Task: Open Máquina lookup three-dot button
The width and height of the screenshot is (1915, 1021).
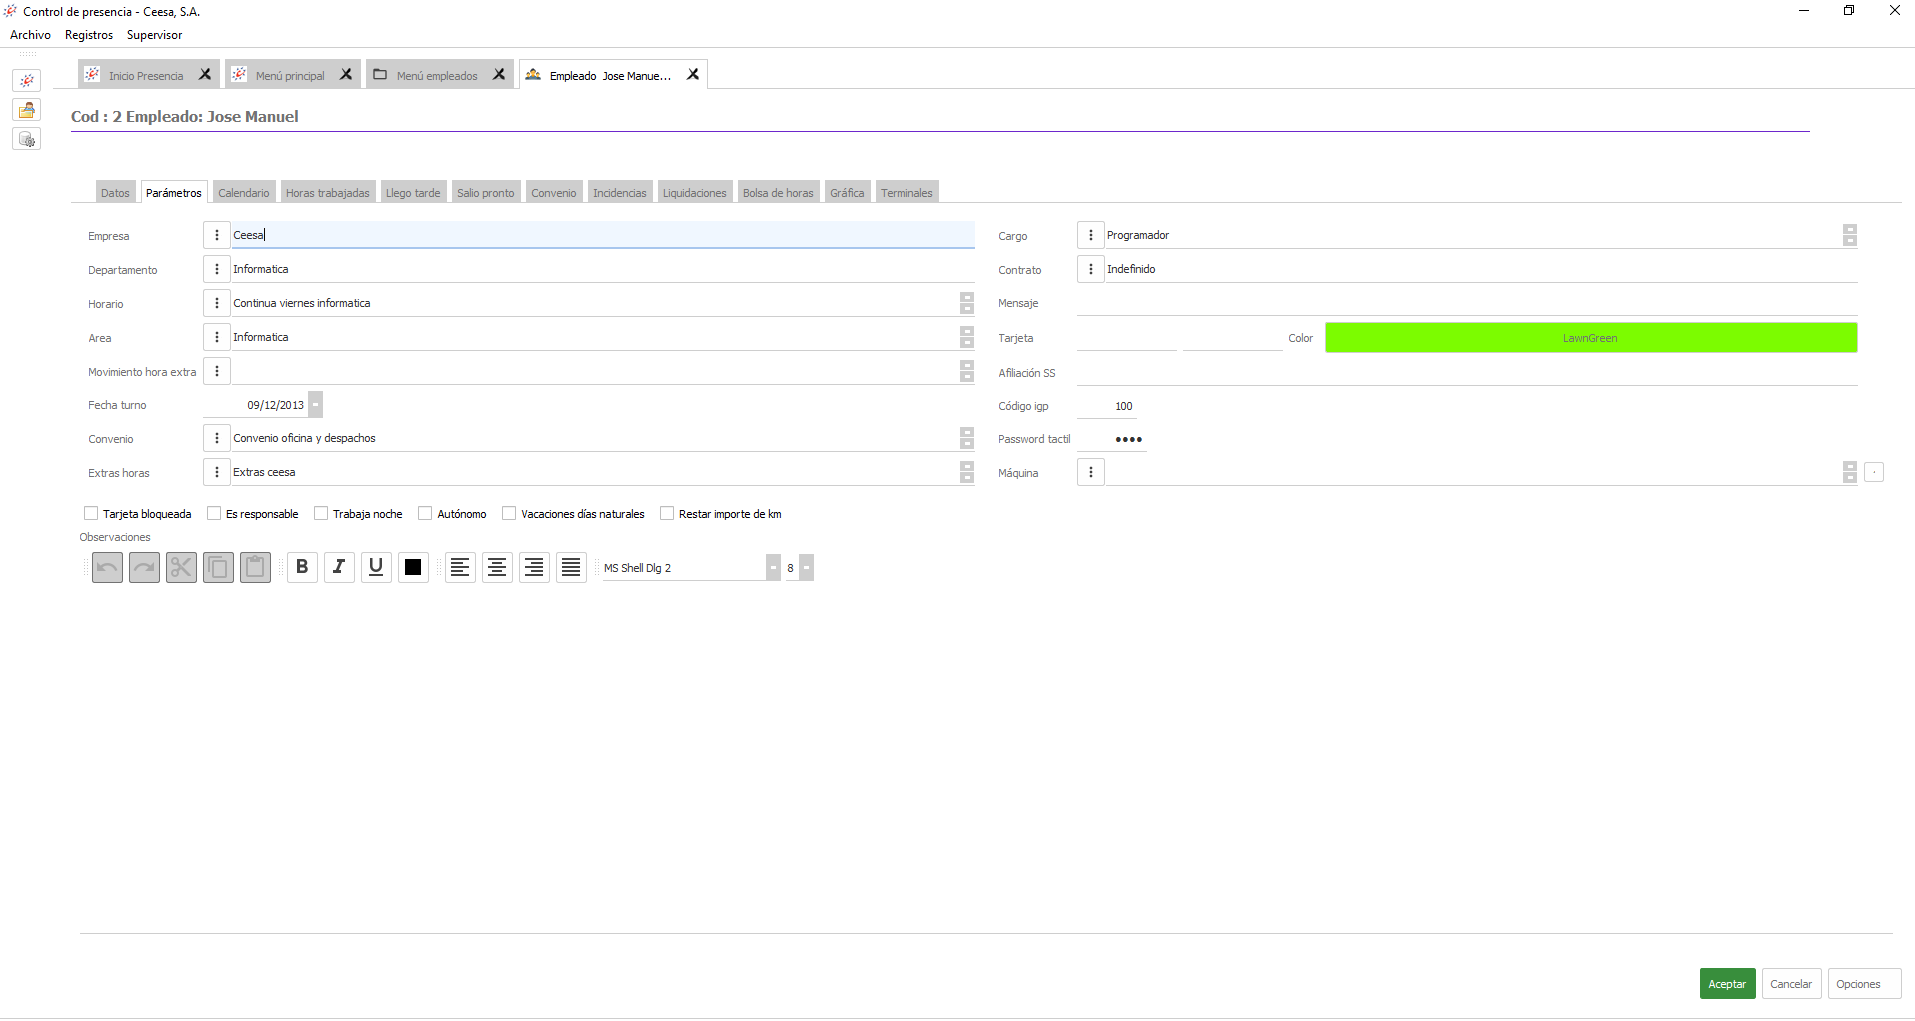Action: click(x=1091, y=472)
